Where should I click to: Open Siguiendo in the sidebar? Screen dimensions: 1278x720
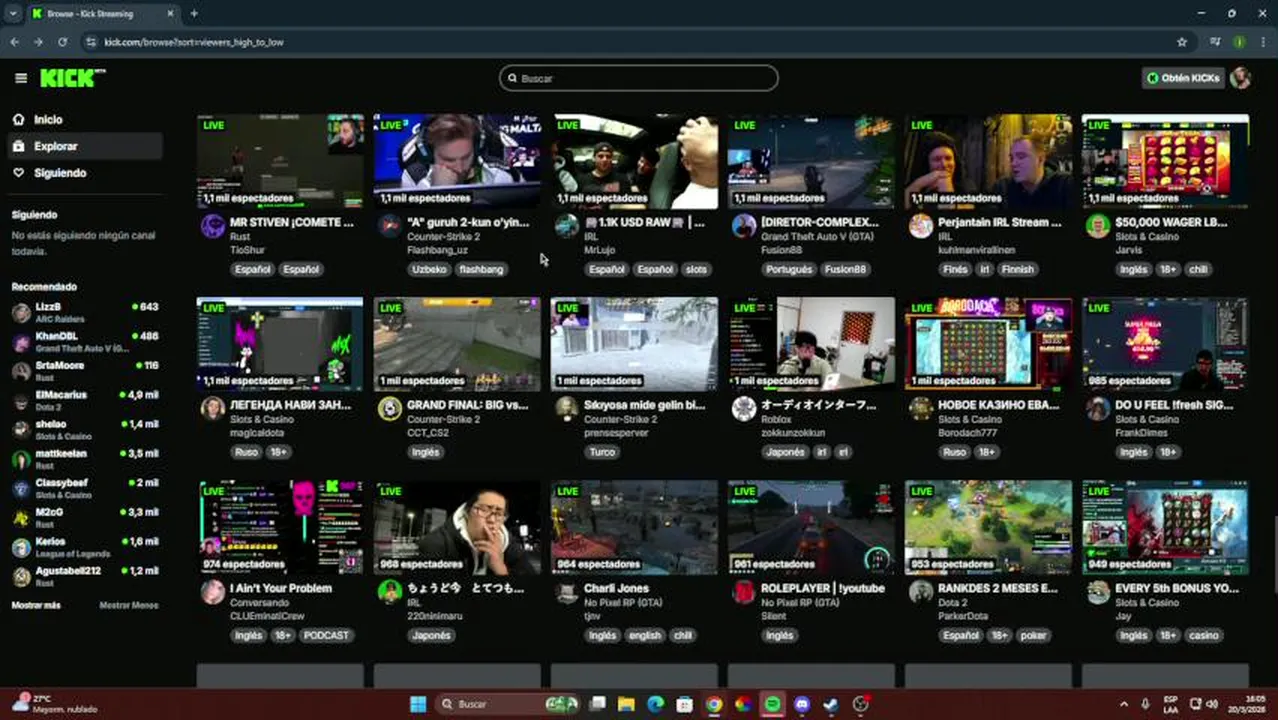[x=84, y=173]
